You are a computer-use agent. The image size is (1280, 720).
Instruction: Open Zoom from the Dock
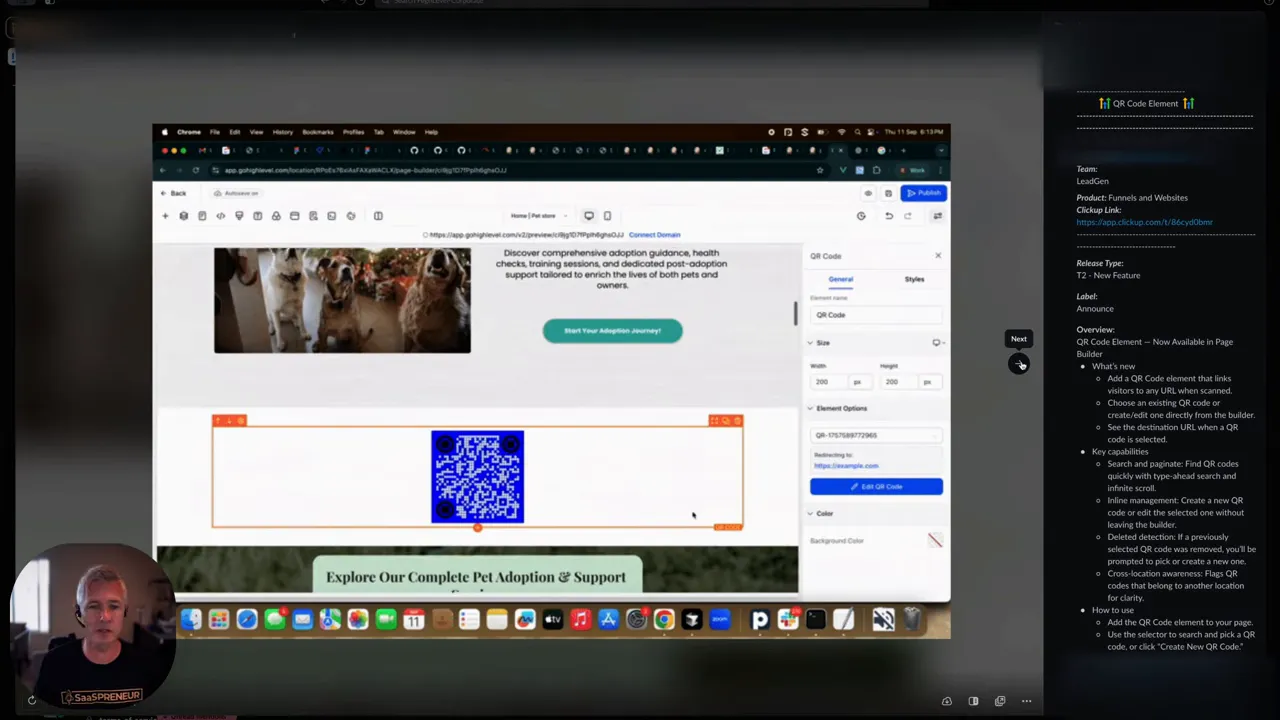[720, 621]
